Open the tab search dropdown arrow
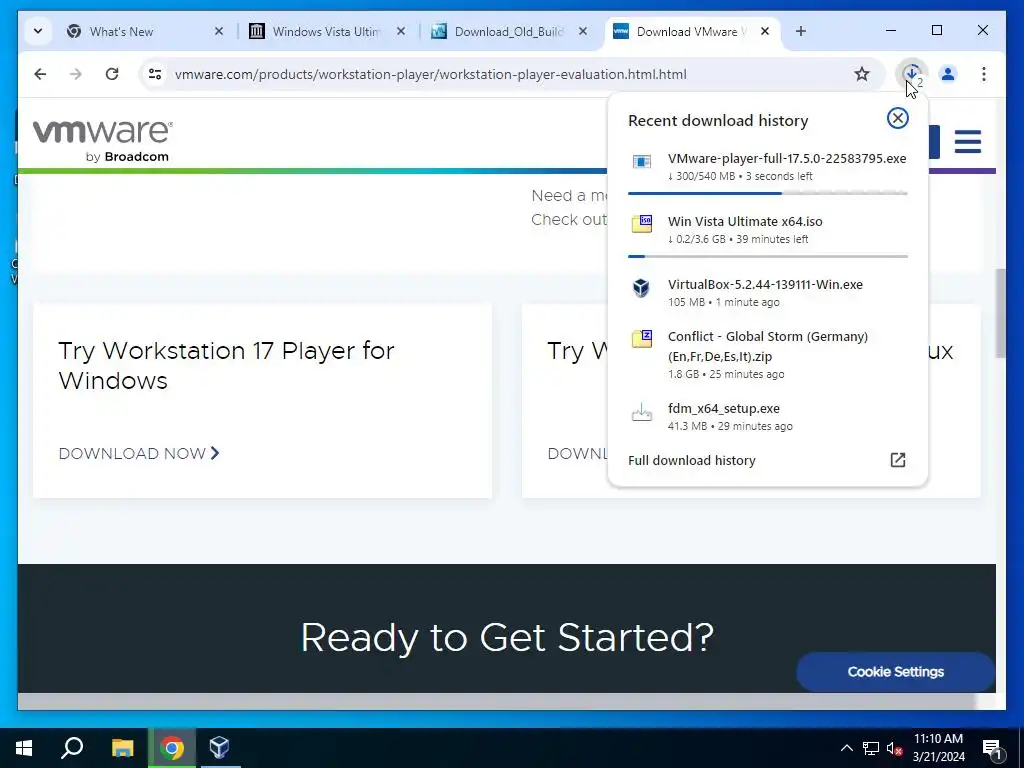The width and height of the screenshot is (1024, 768). tap(38, 31)
